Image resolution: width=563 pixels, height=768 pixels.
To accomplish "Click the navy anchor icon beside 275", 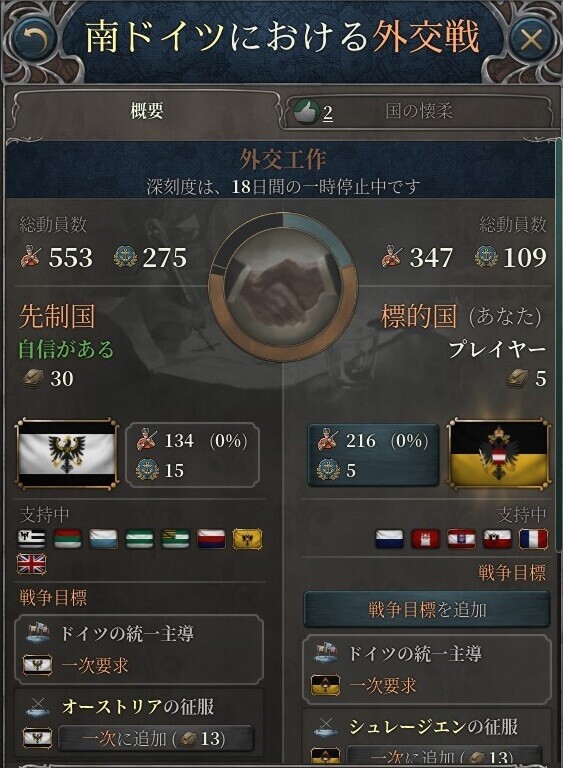I will (x=125, y=257).
